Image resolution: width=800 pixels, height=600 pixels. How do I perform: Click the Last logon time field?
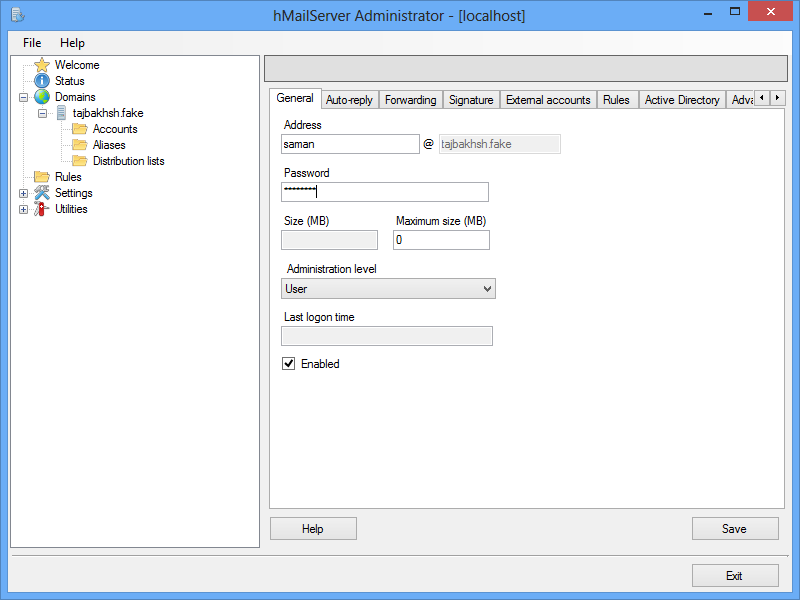(387, 336)
